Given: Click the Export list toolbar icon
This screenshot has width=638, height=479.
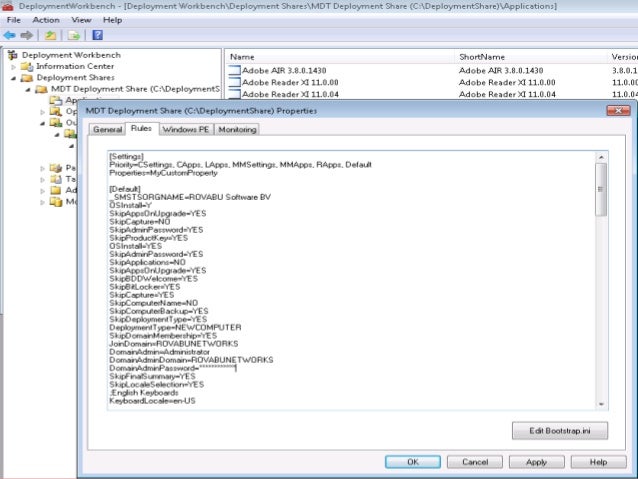Looking at the screenshot, I should pyautogui.click(x=74, y=35).
